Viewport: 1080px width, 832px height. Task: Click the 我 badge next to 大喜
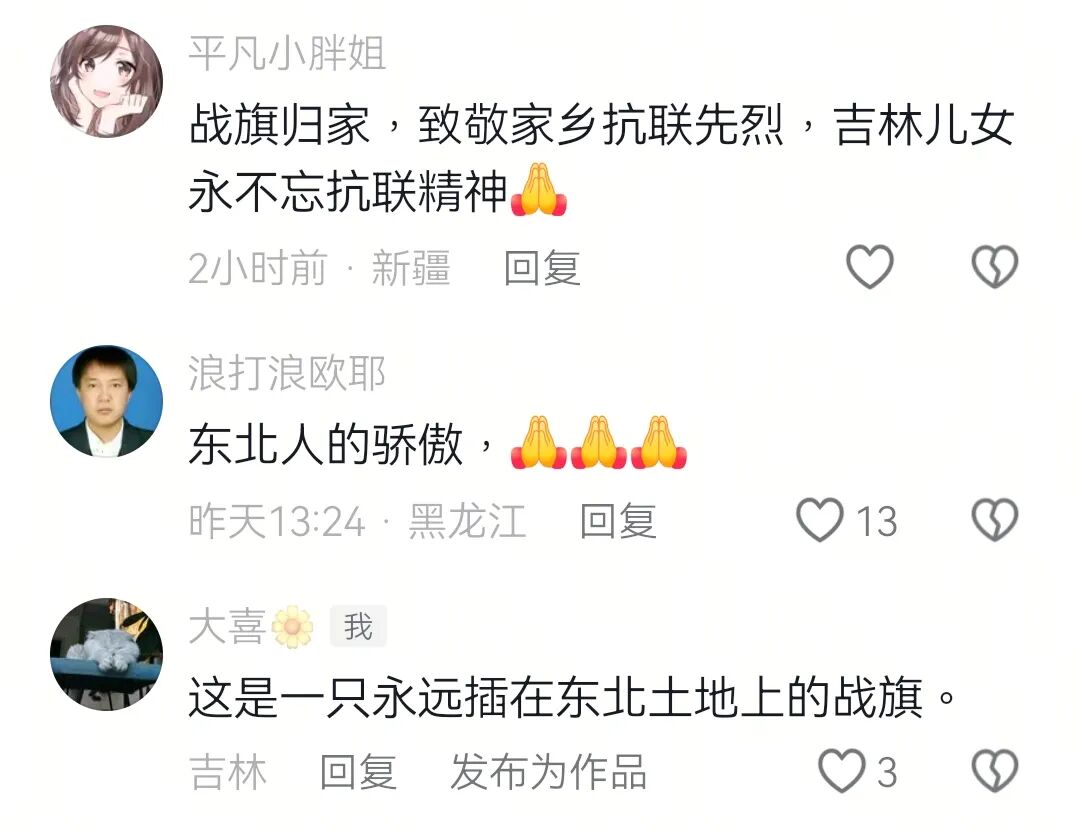358,627
